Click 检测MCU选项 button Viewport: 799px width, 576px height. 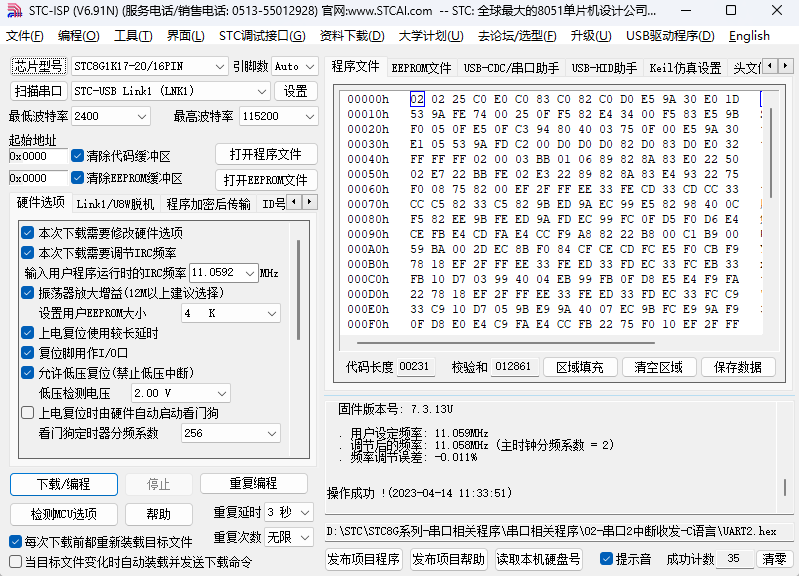[64, 514]
